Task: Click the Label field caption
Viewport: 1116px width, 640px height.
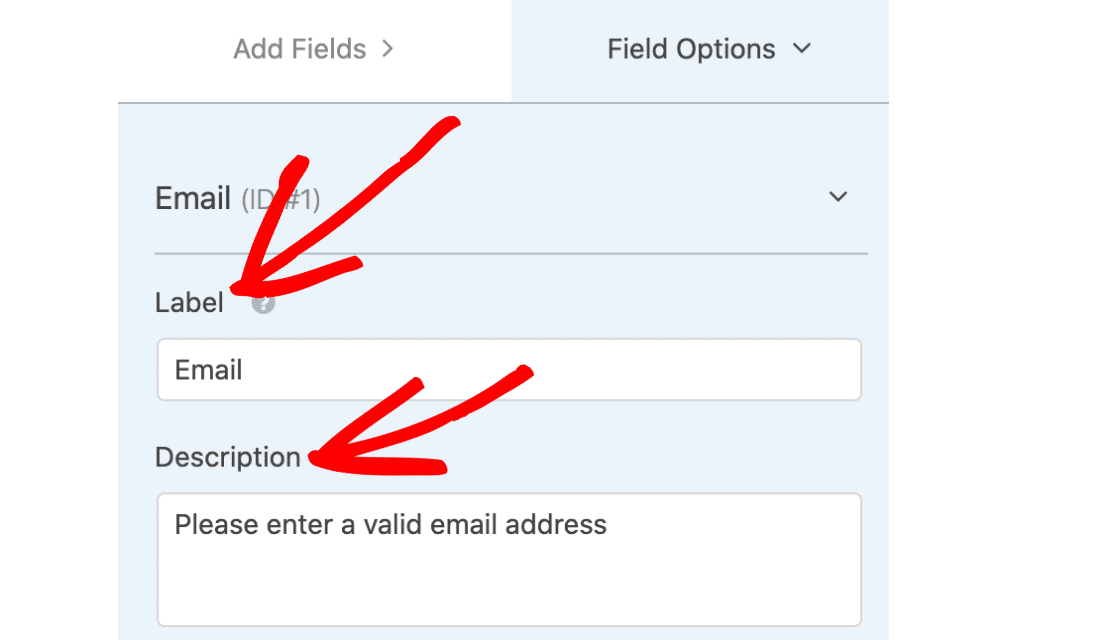Action: coord(189,303)
